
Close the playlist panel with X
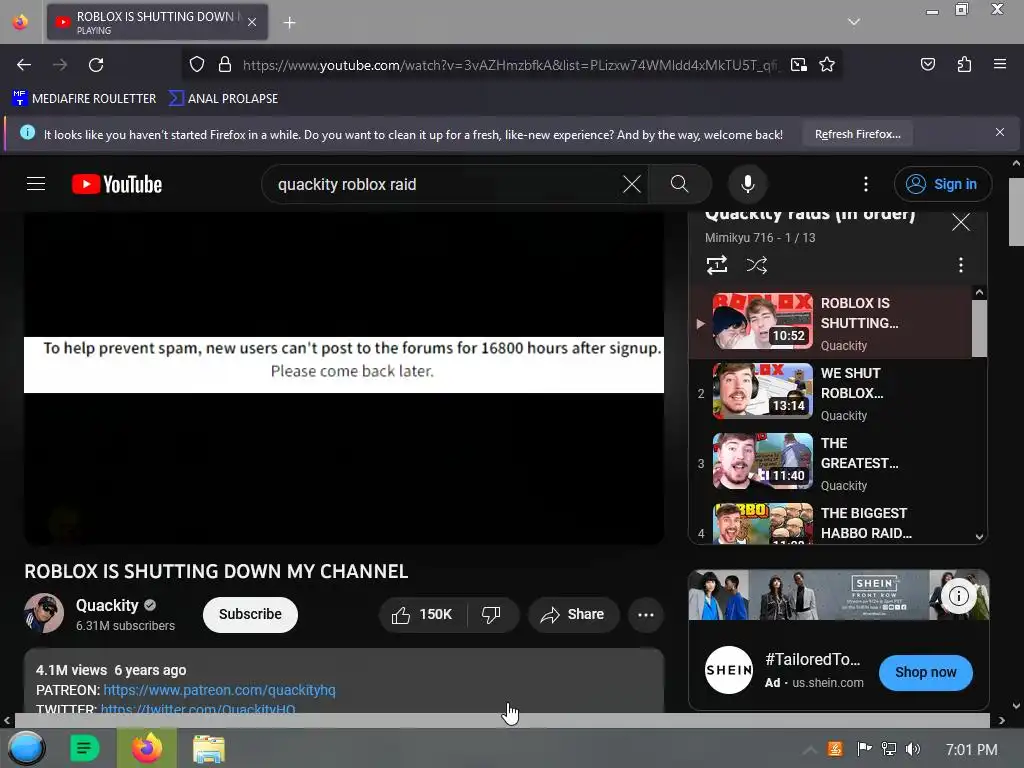[x=961, y=222]
